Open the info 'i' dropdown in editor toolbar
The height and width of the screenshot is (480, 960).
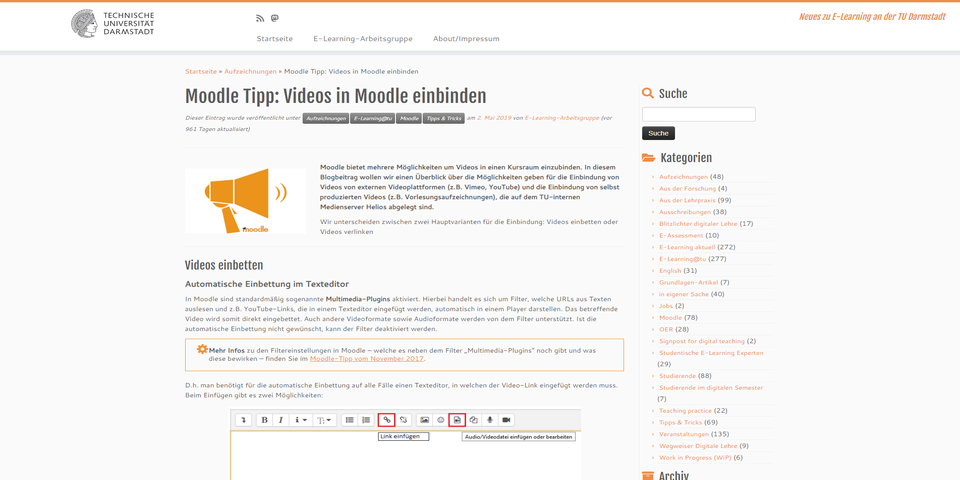(301, 420)
